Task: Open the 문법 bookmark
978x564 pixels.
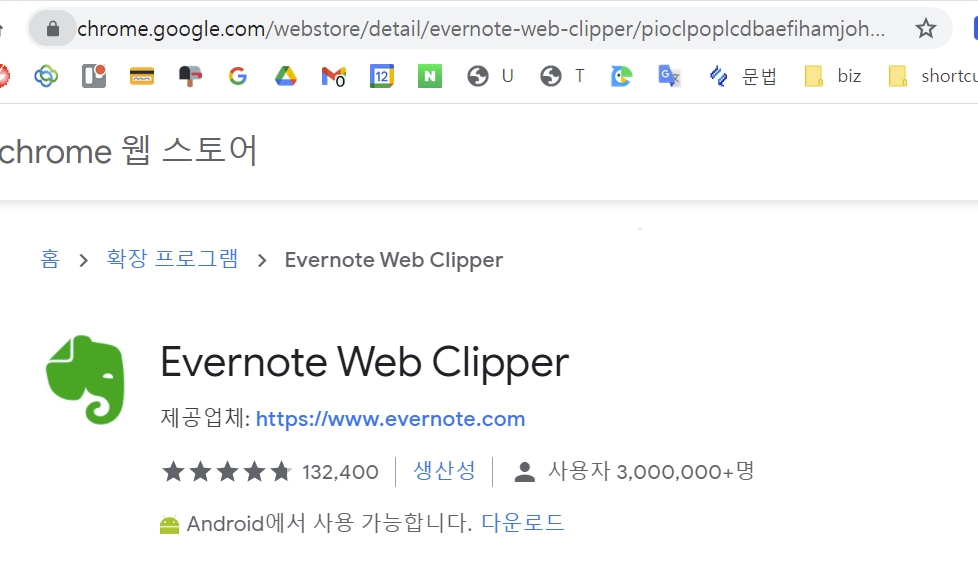Action: click(x=743, y=76)
